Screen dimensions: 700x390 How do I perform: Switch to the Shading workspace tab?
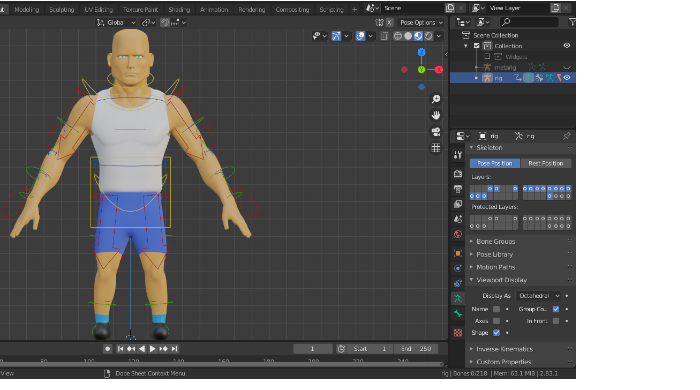(179, 9)
